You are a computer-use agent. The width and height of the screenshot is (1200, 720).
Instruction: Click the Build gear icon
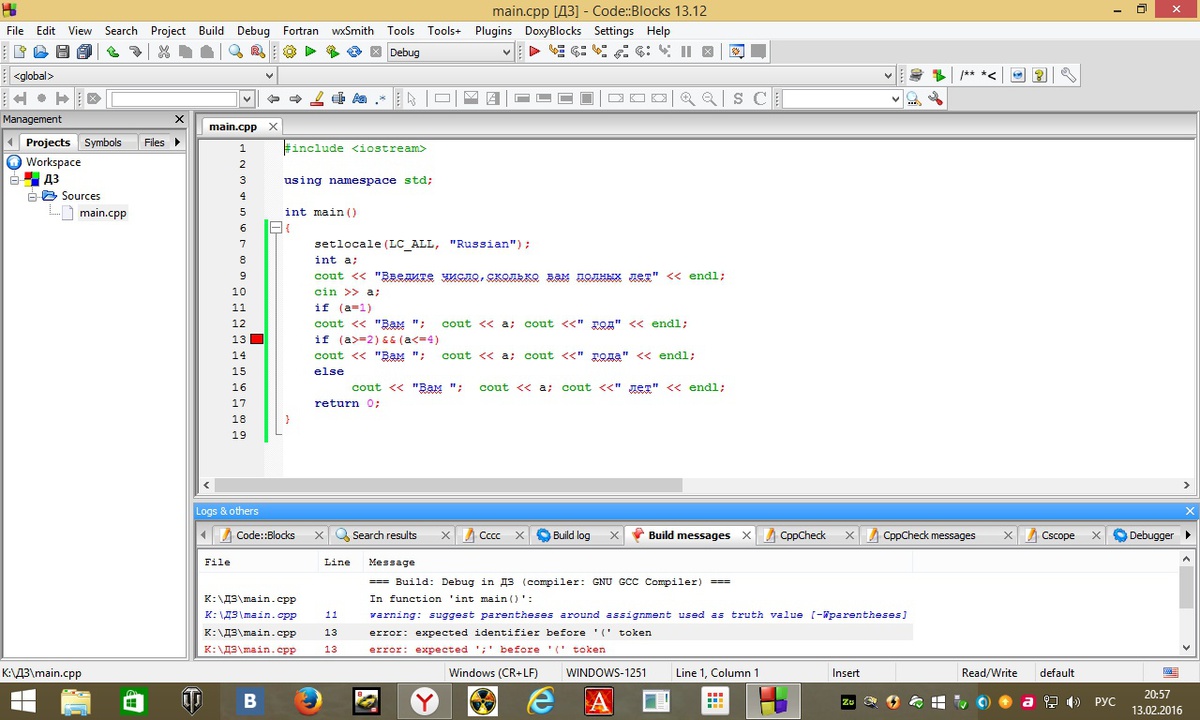[x=290, y=52]
